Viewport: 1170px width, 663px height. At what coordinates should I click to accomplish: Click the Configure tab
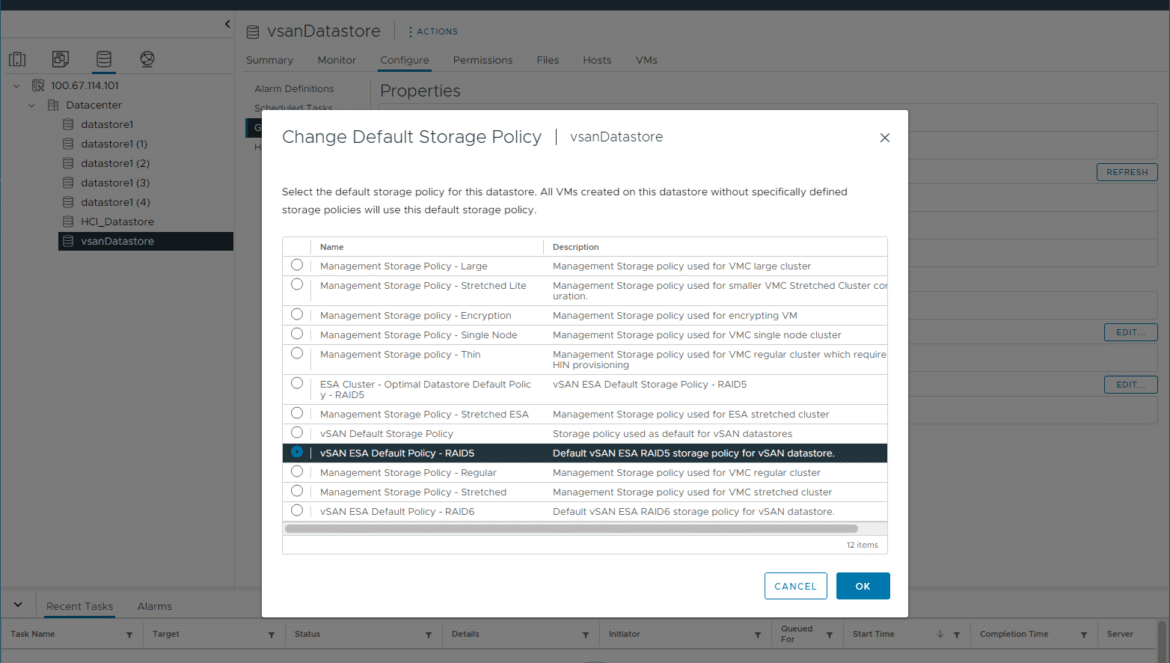click(x=404, y=60)
